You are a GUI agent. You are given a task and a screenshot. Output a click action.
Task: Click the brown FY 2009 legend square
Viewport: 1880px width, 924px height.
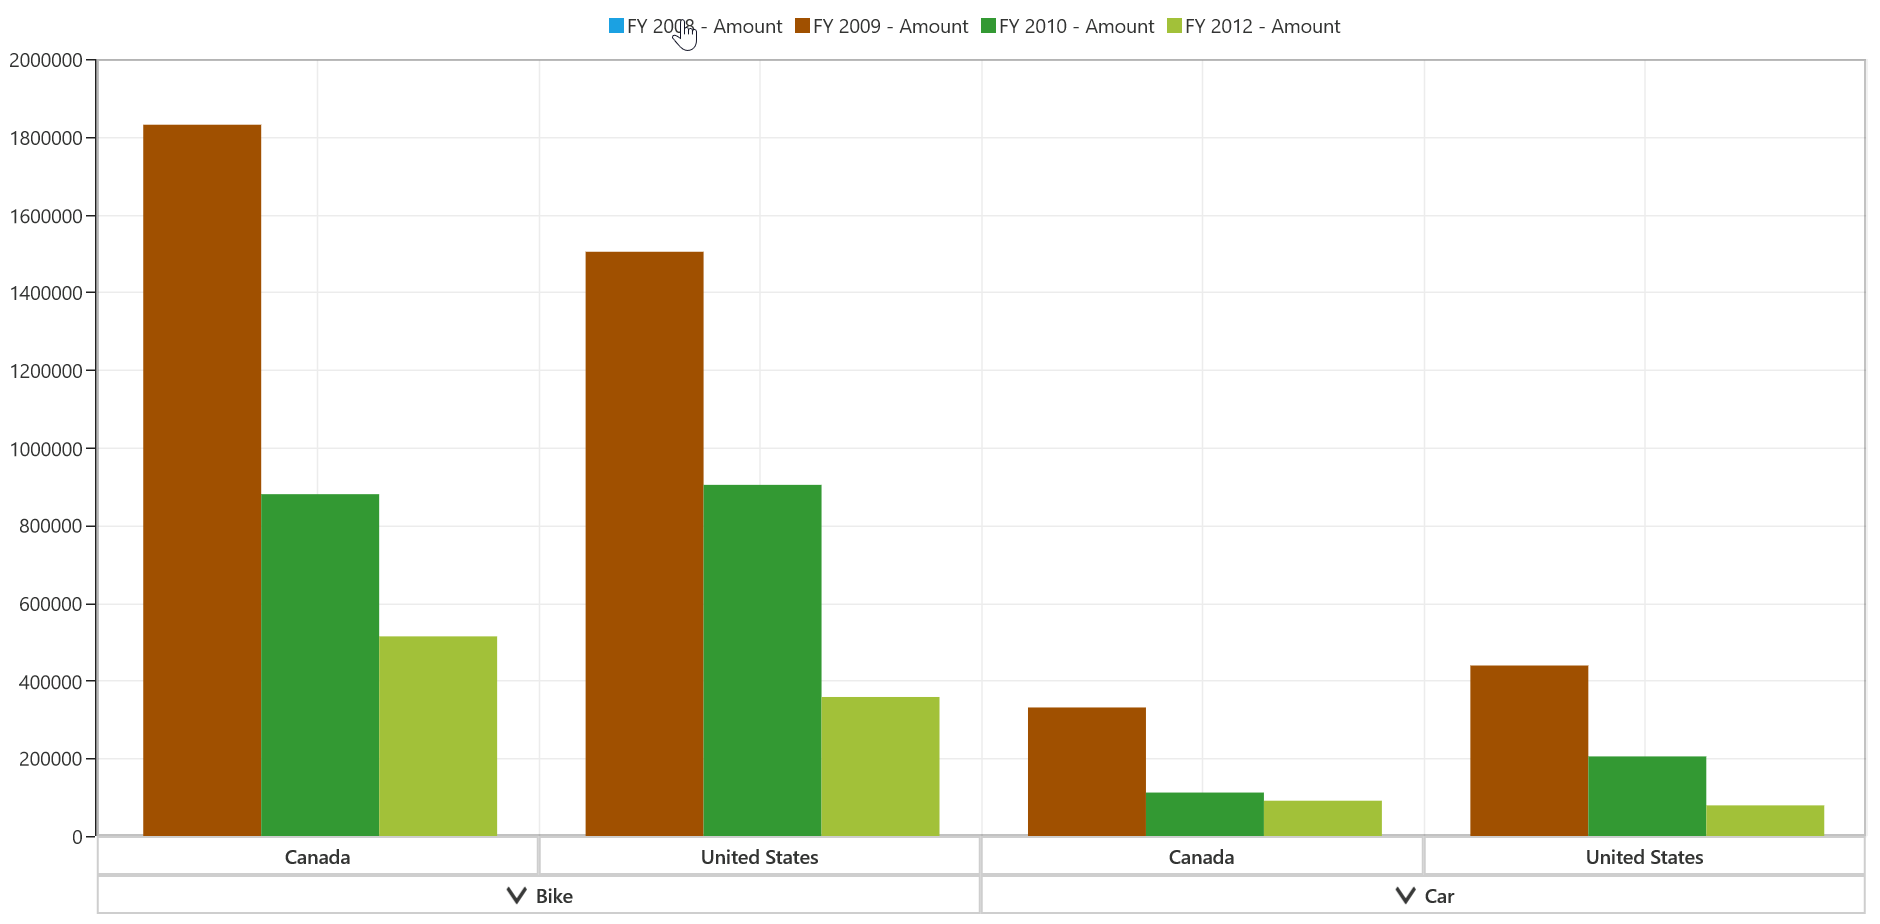coord(802,26)
